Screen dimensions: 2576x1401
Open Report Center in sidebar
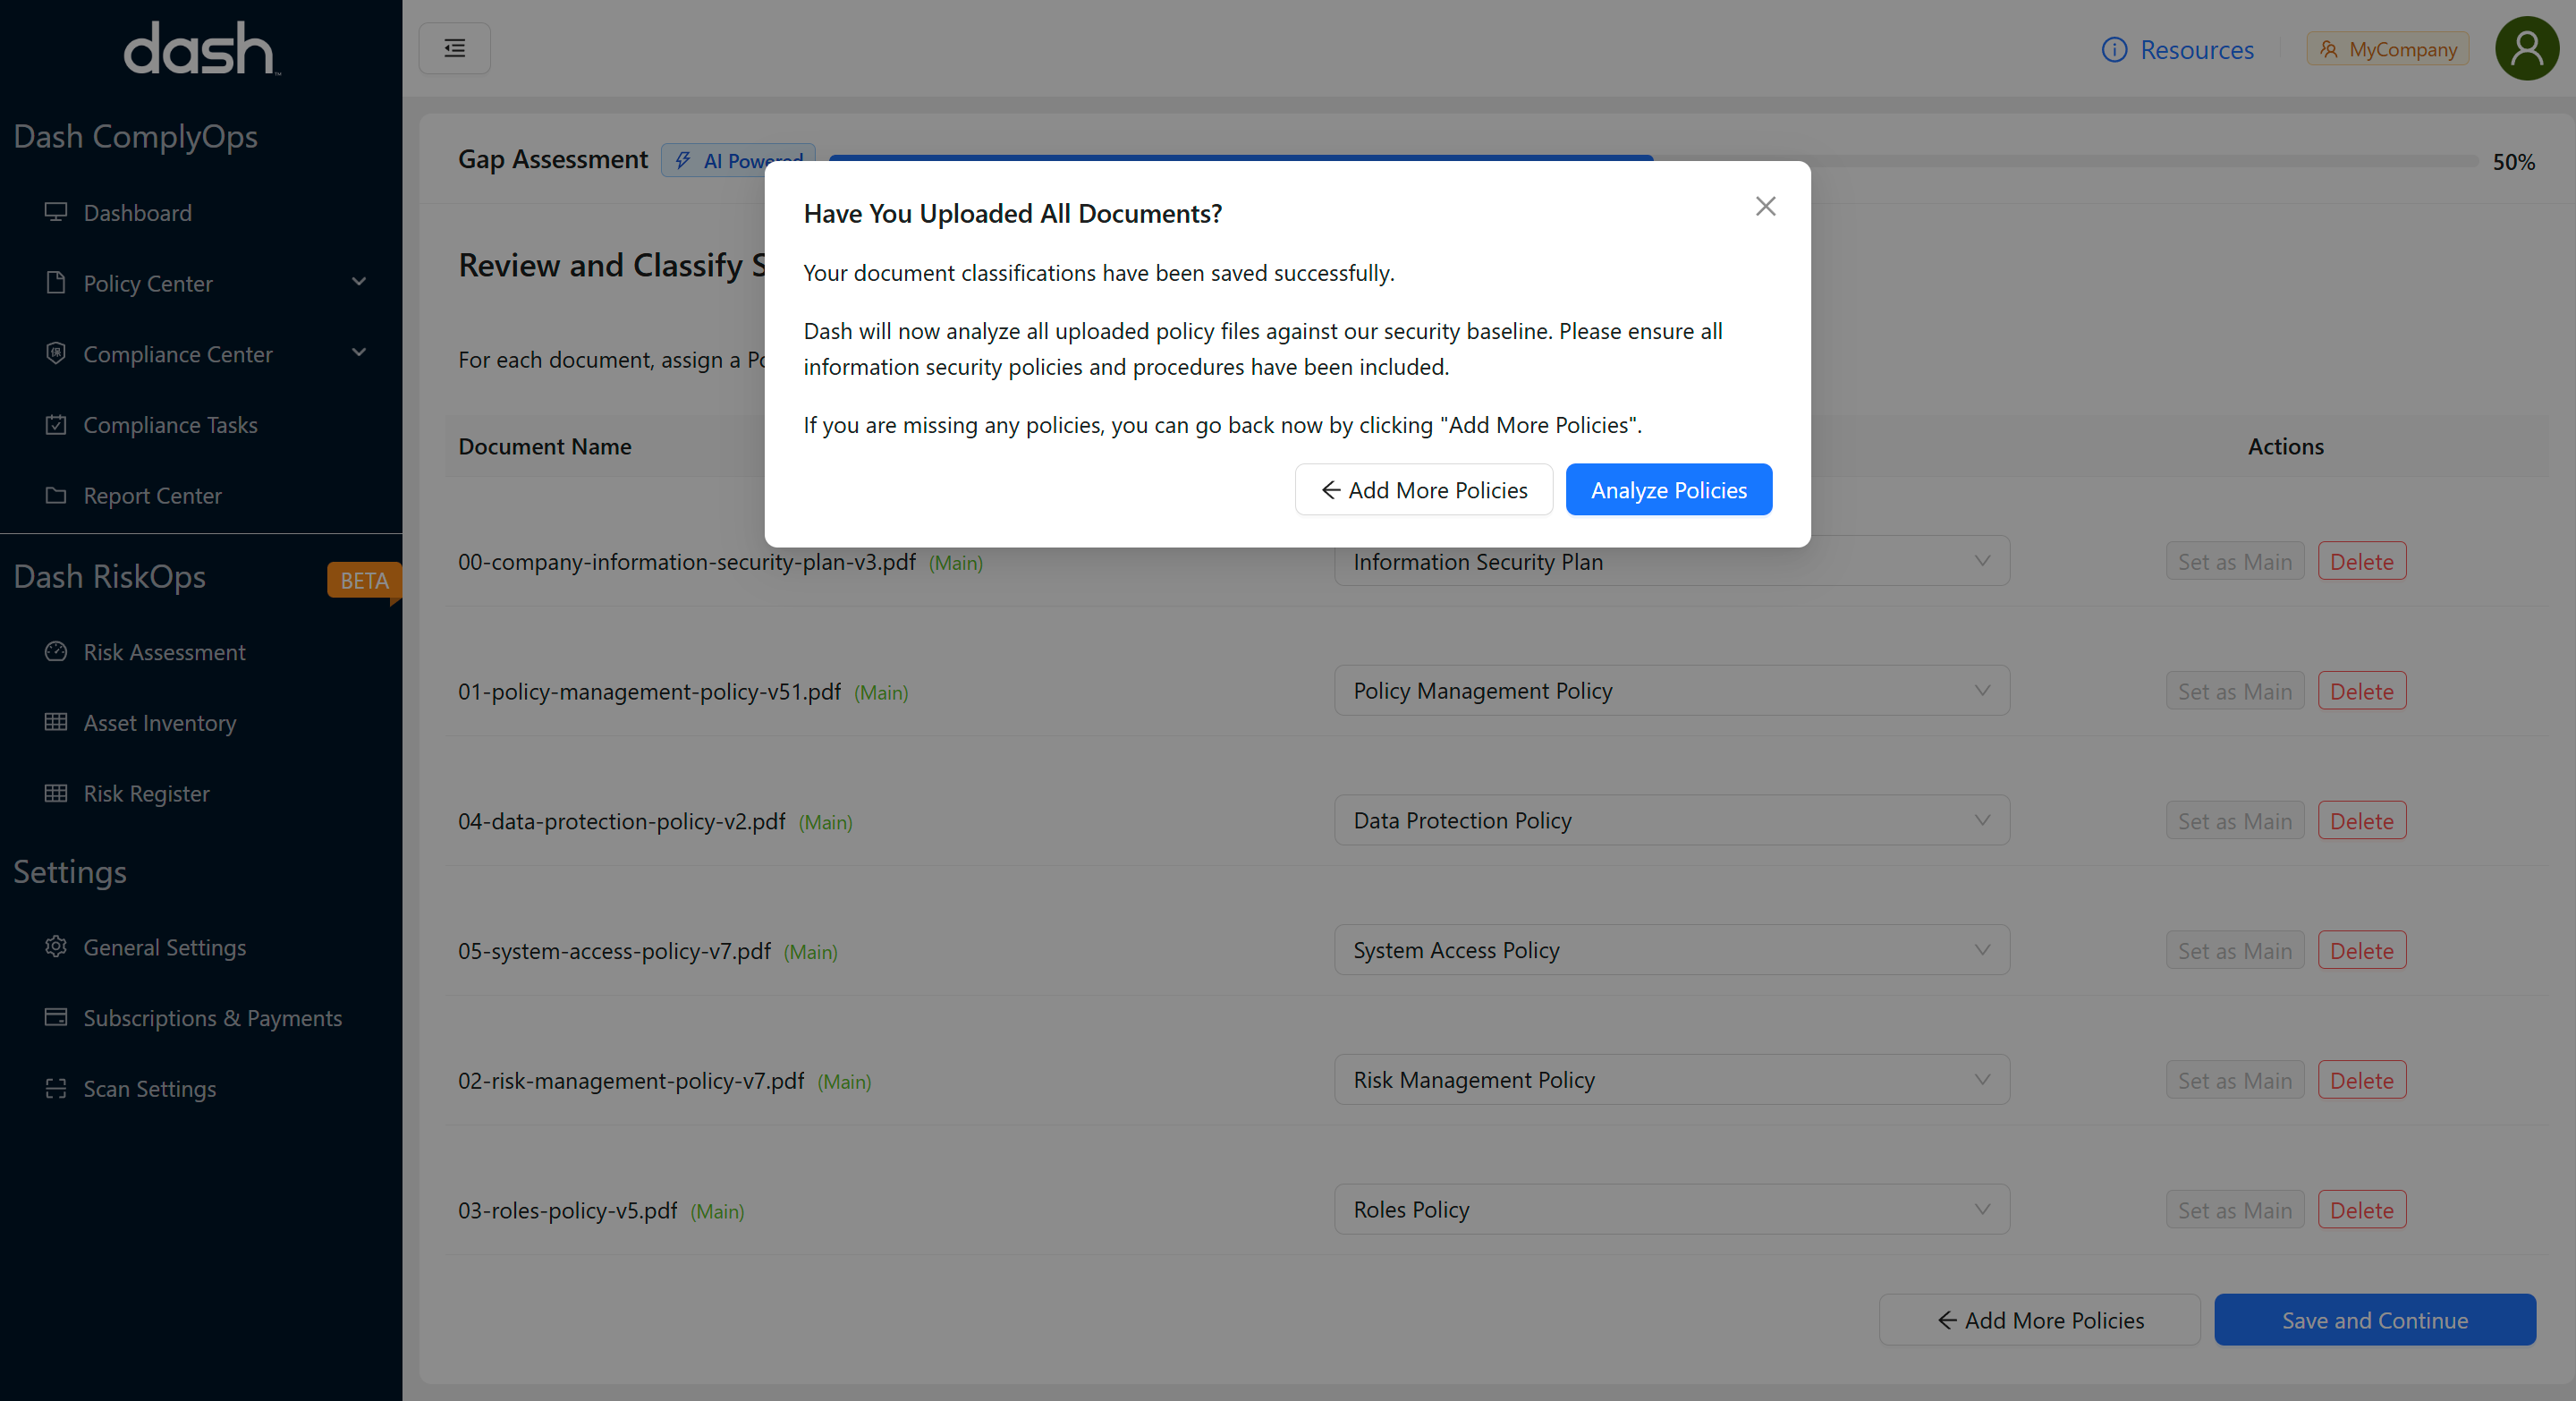pyautogui.click(x=152, y=495)
